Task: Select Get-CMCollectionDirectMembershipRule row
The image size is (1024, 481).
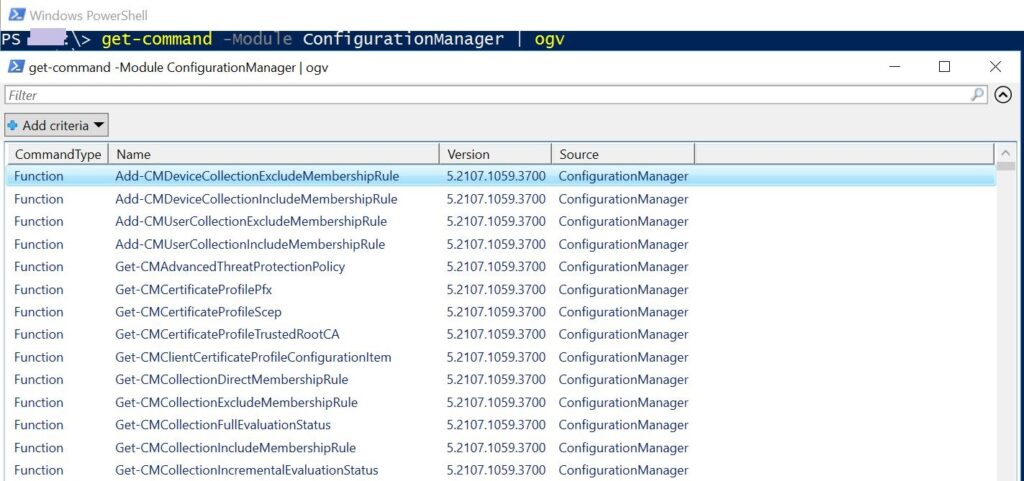Action: 501,379
